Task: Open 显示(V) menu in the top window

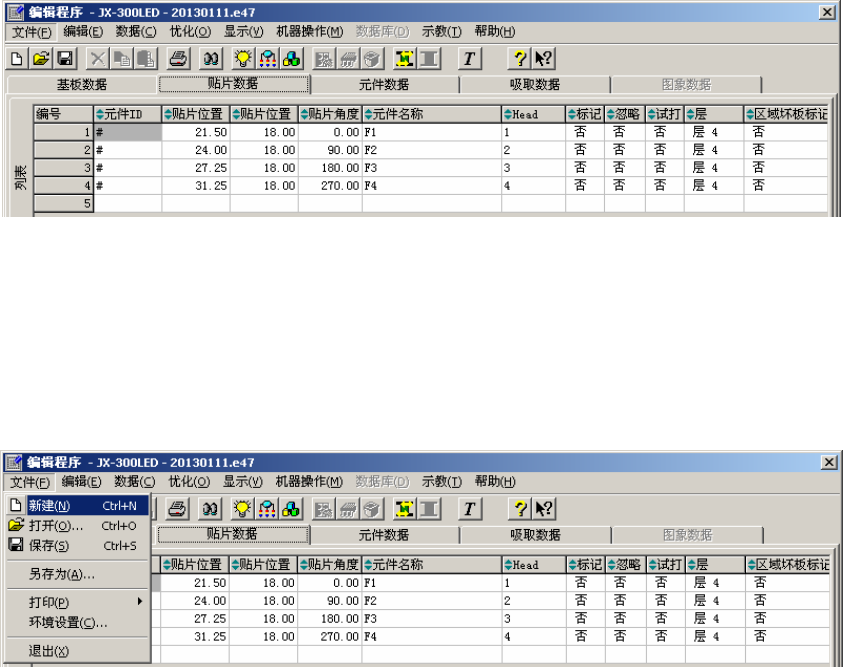Action: [x=244, y=32]
